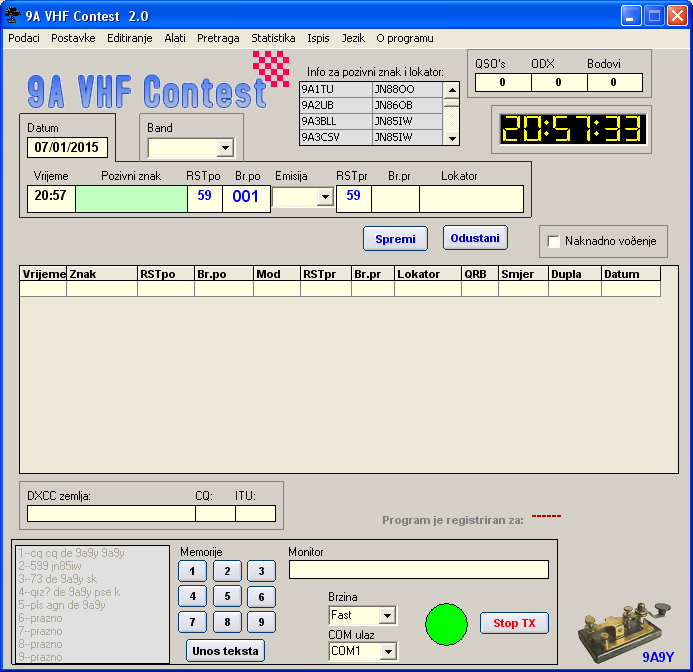693x672 pixels.
Task: Click the Br.pr input field
Action: click(x=396, y=199)
